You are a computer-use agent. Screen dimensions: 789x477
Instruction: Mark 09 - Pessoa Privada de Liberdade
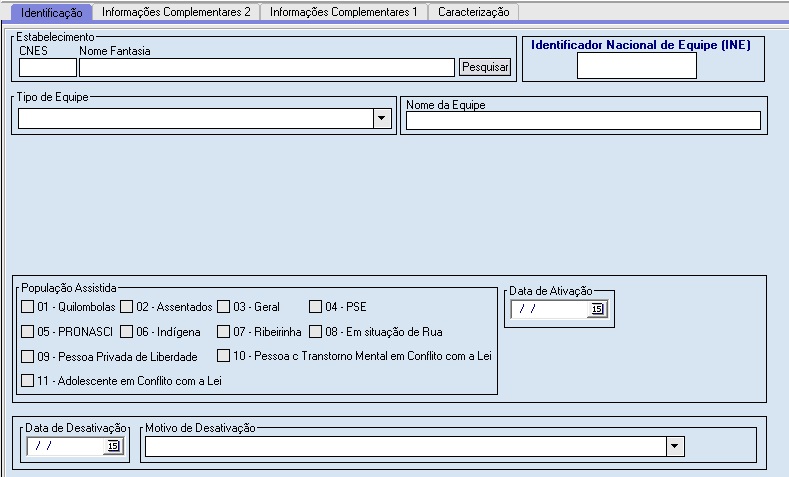pyautogui.click(x=27, y=356)
